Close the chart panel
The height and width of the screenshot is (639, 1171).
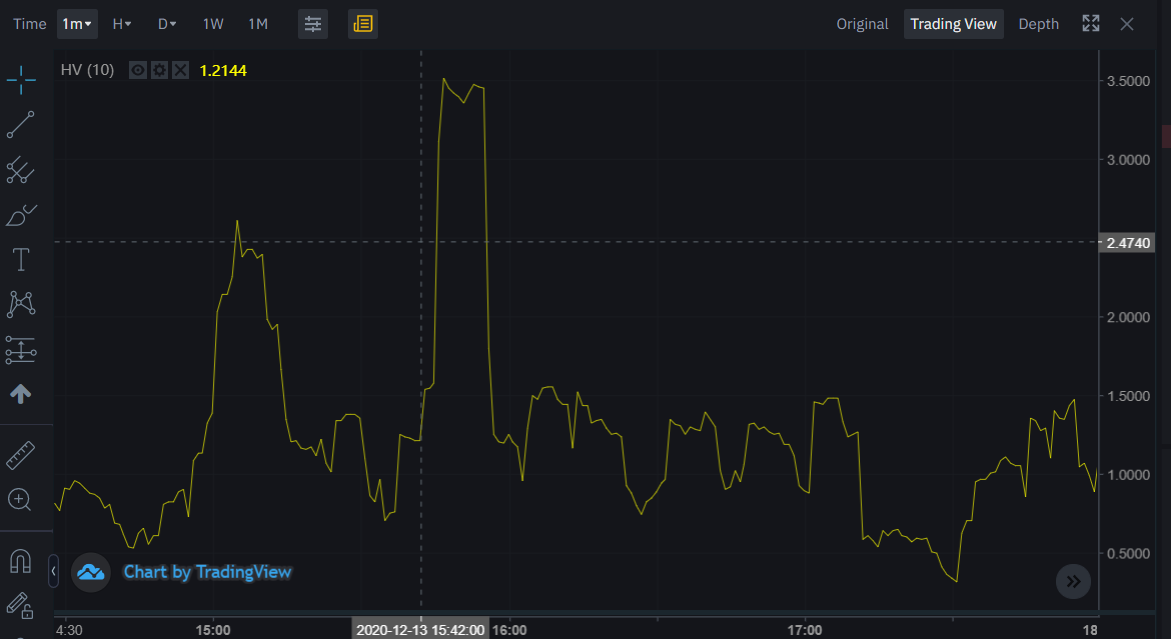[x=1127, y=24]
